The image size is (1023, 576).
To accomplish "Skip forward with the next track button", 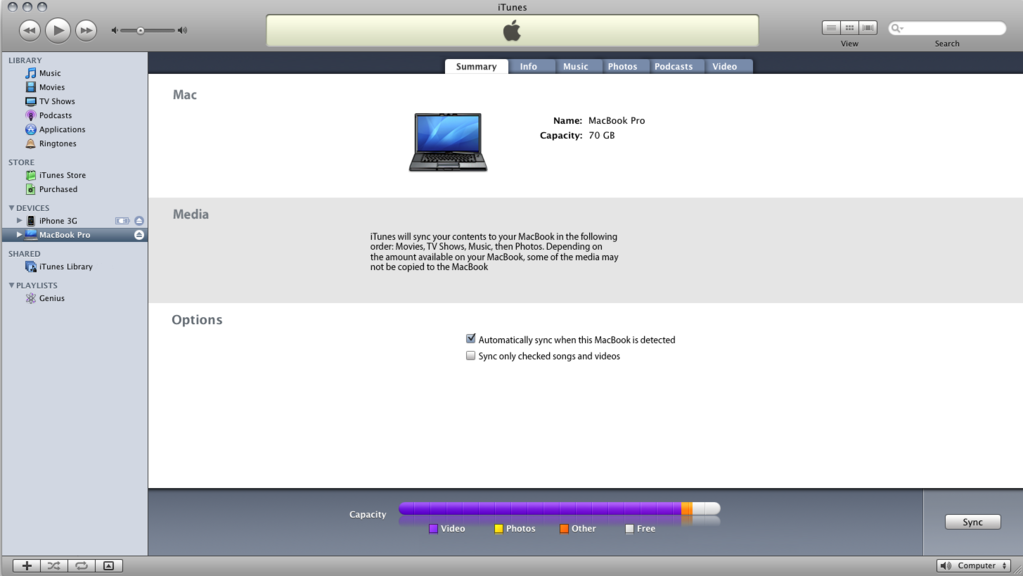I will tap(86, 30).
